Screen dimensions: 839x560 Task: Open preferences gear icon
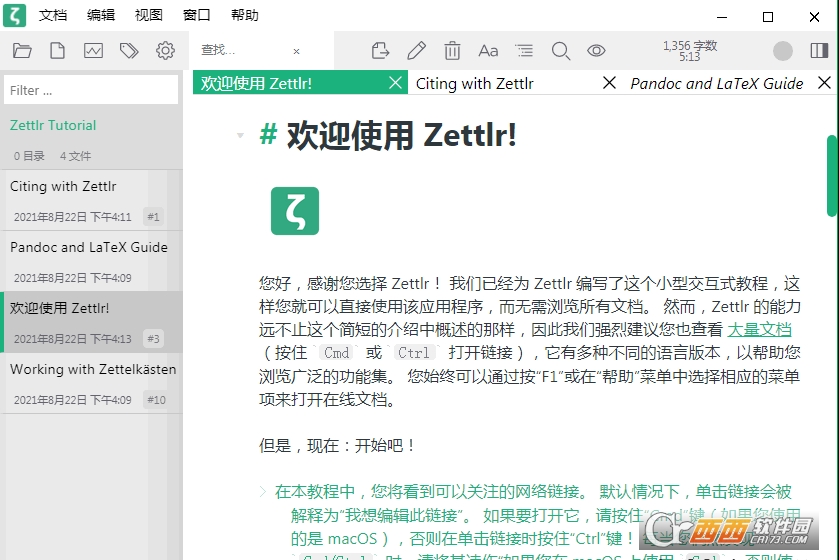(165, 51)
